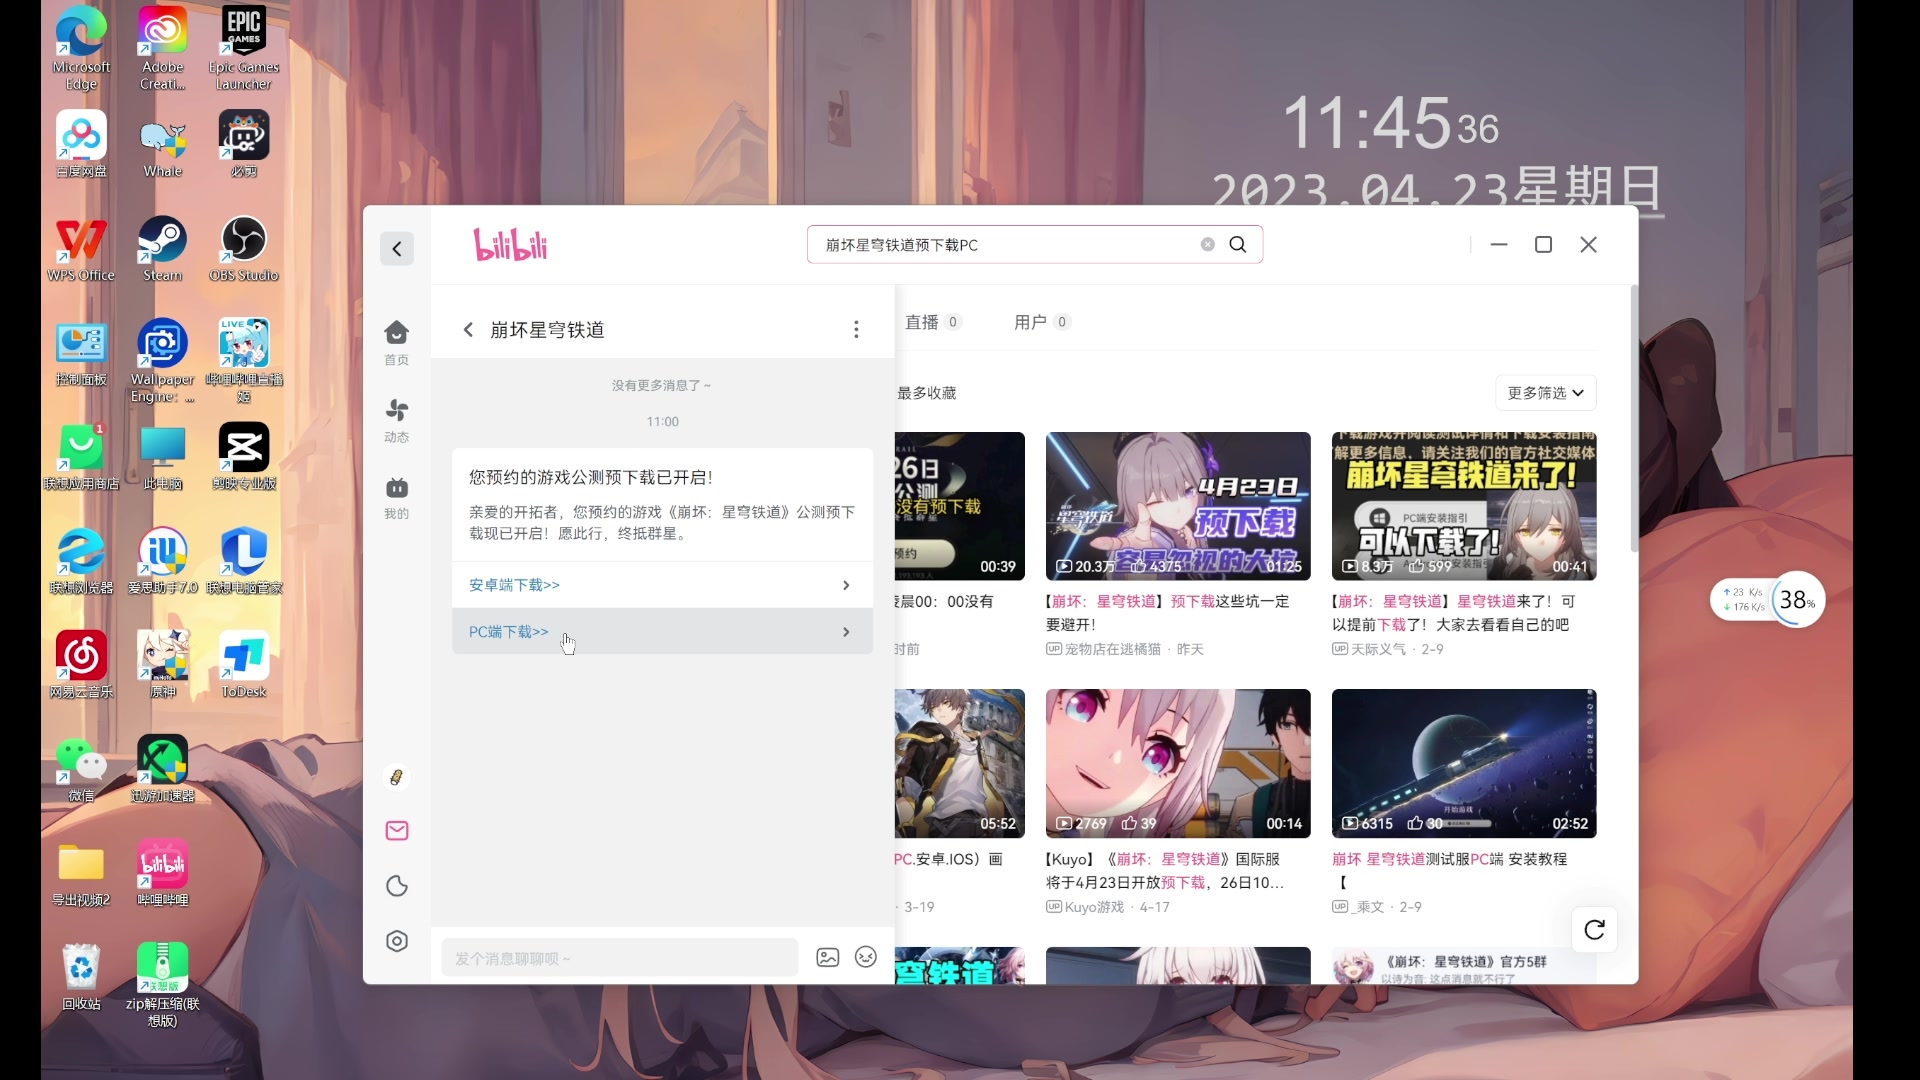Click the refresh button over the results

(x=1594, y=930)
